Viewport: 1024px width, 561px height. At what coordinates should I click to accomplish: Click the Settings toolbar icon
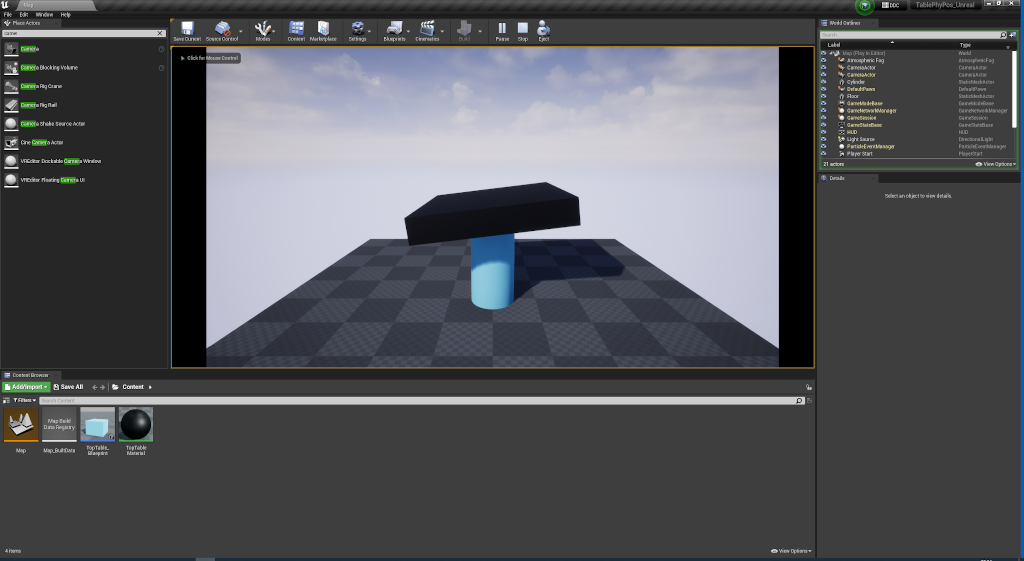point(357,31)
